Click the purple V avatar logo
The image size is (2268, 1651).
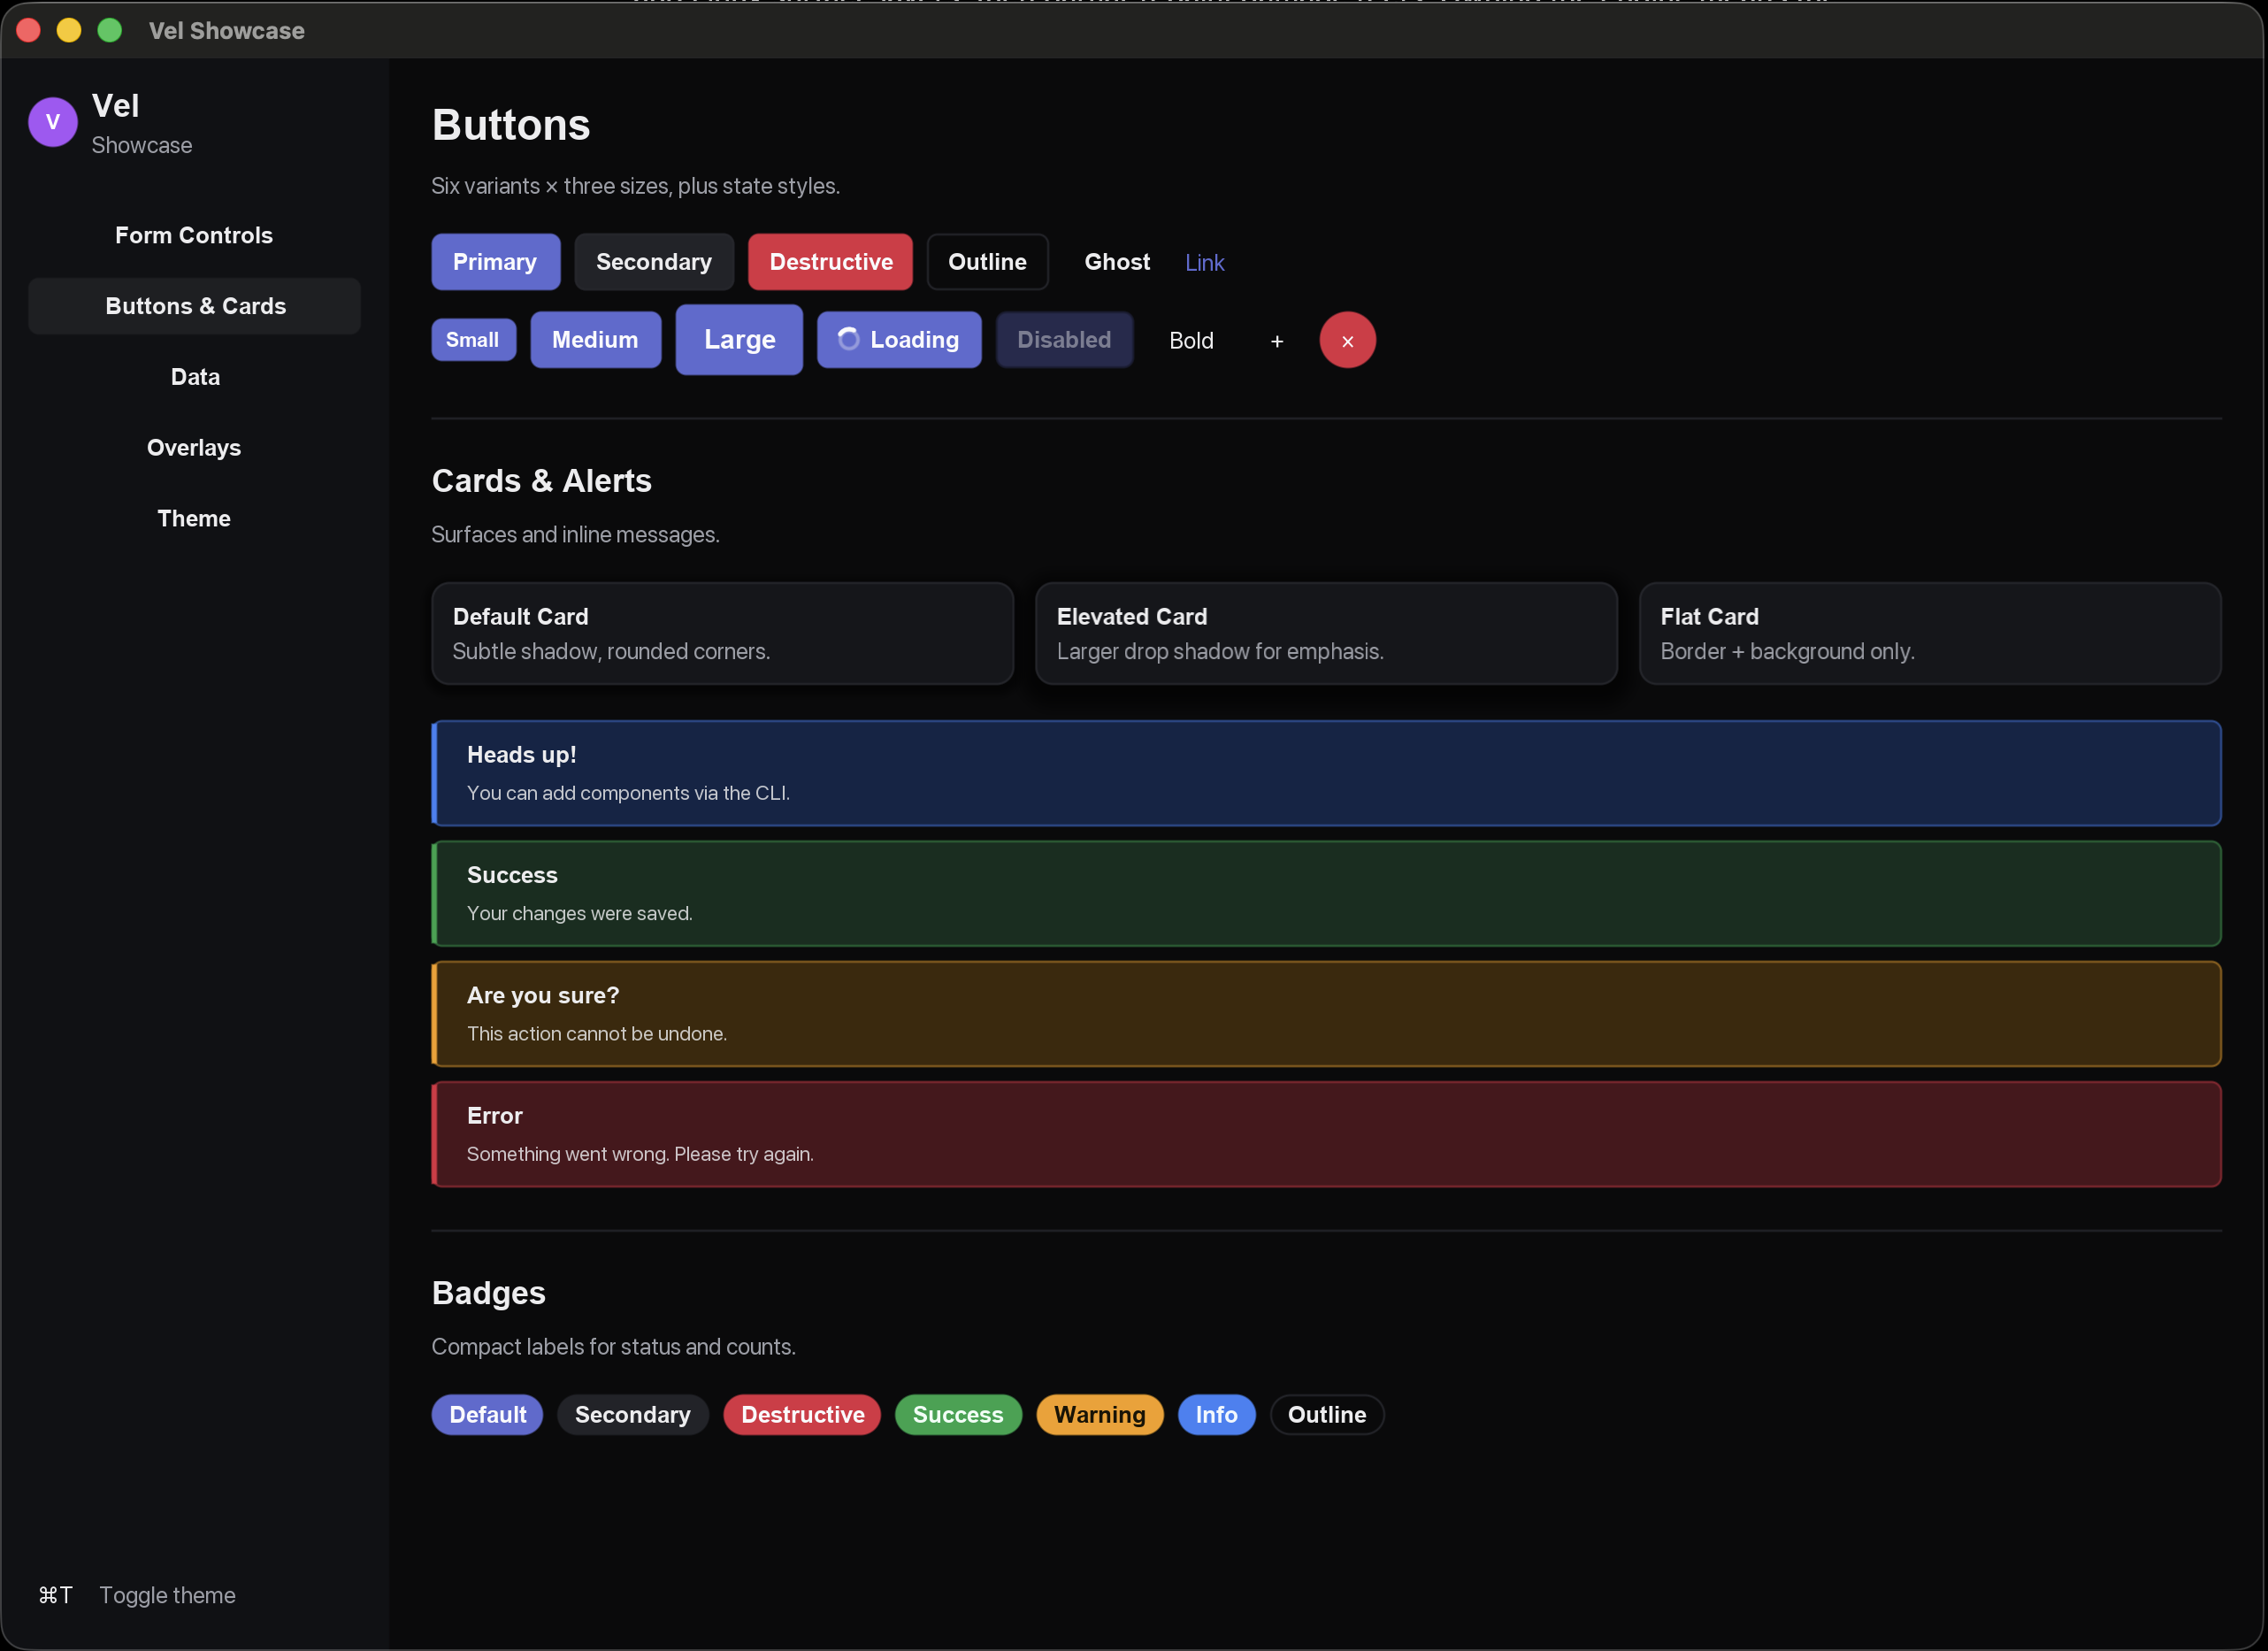click(x=53, y=122)
